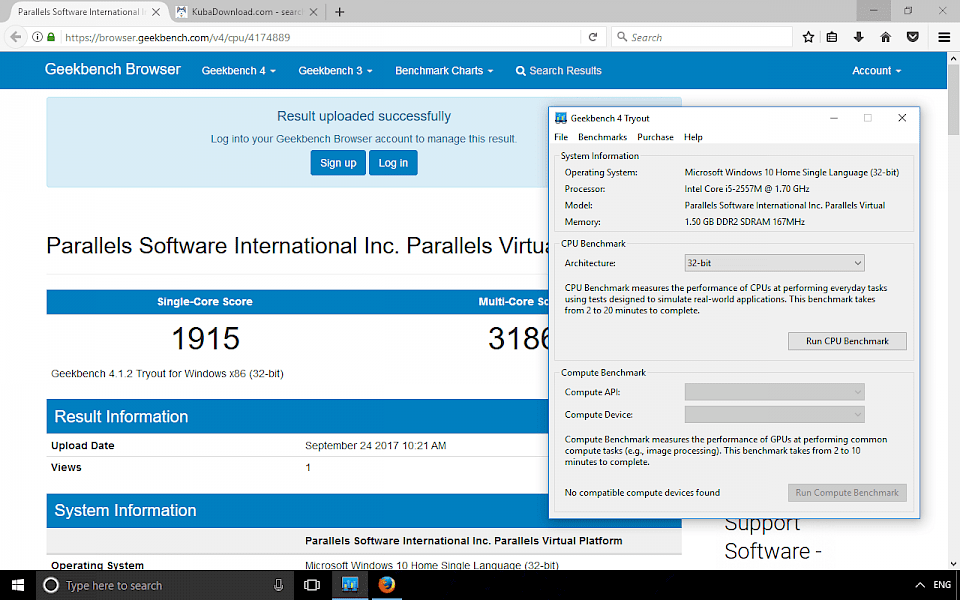Click the System Information heading on the page

tap(126, 511)
